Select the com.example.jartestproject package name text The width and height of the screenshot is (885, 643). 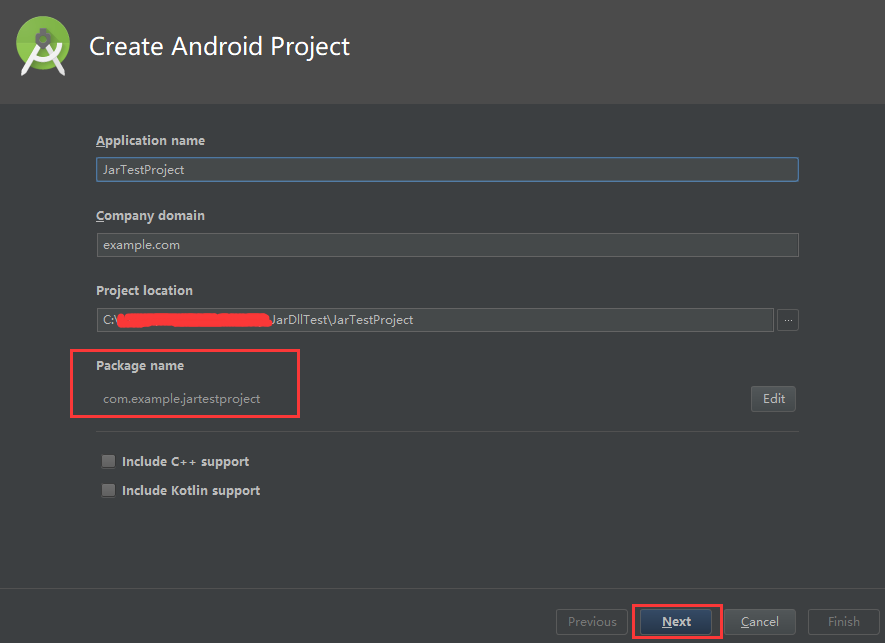(181, 399)
